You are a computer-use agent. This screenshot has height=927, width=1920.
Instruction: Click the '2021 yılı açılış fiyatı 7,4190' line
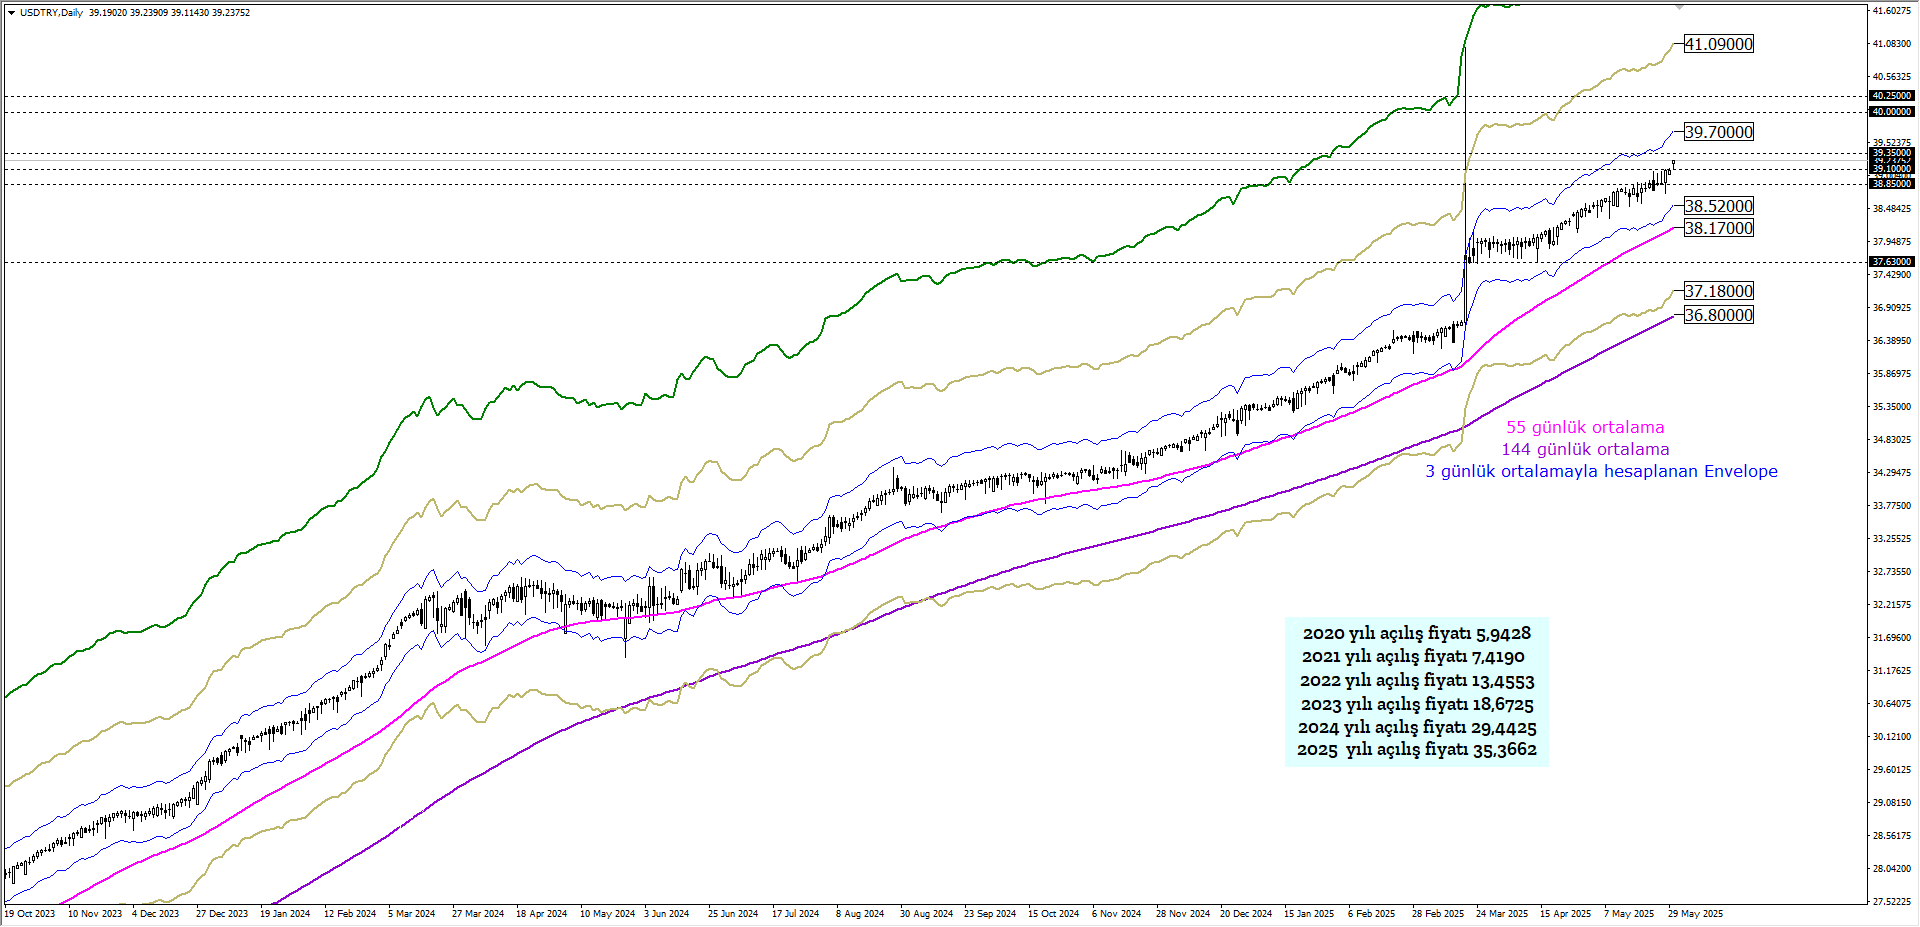pyautogui.click(x=1413, y=657)
